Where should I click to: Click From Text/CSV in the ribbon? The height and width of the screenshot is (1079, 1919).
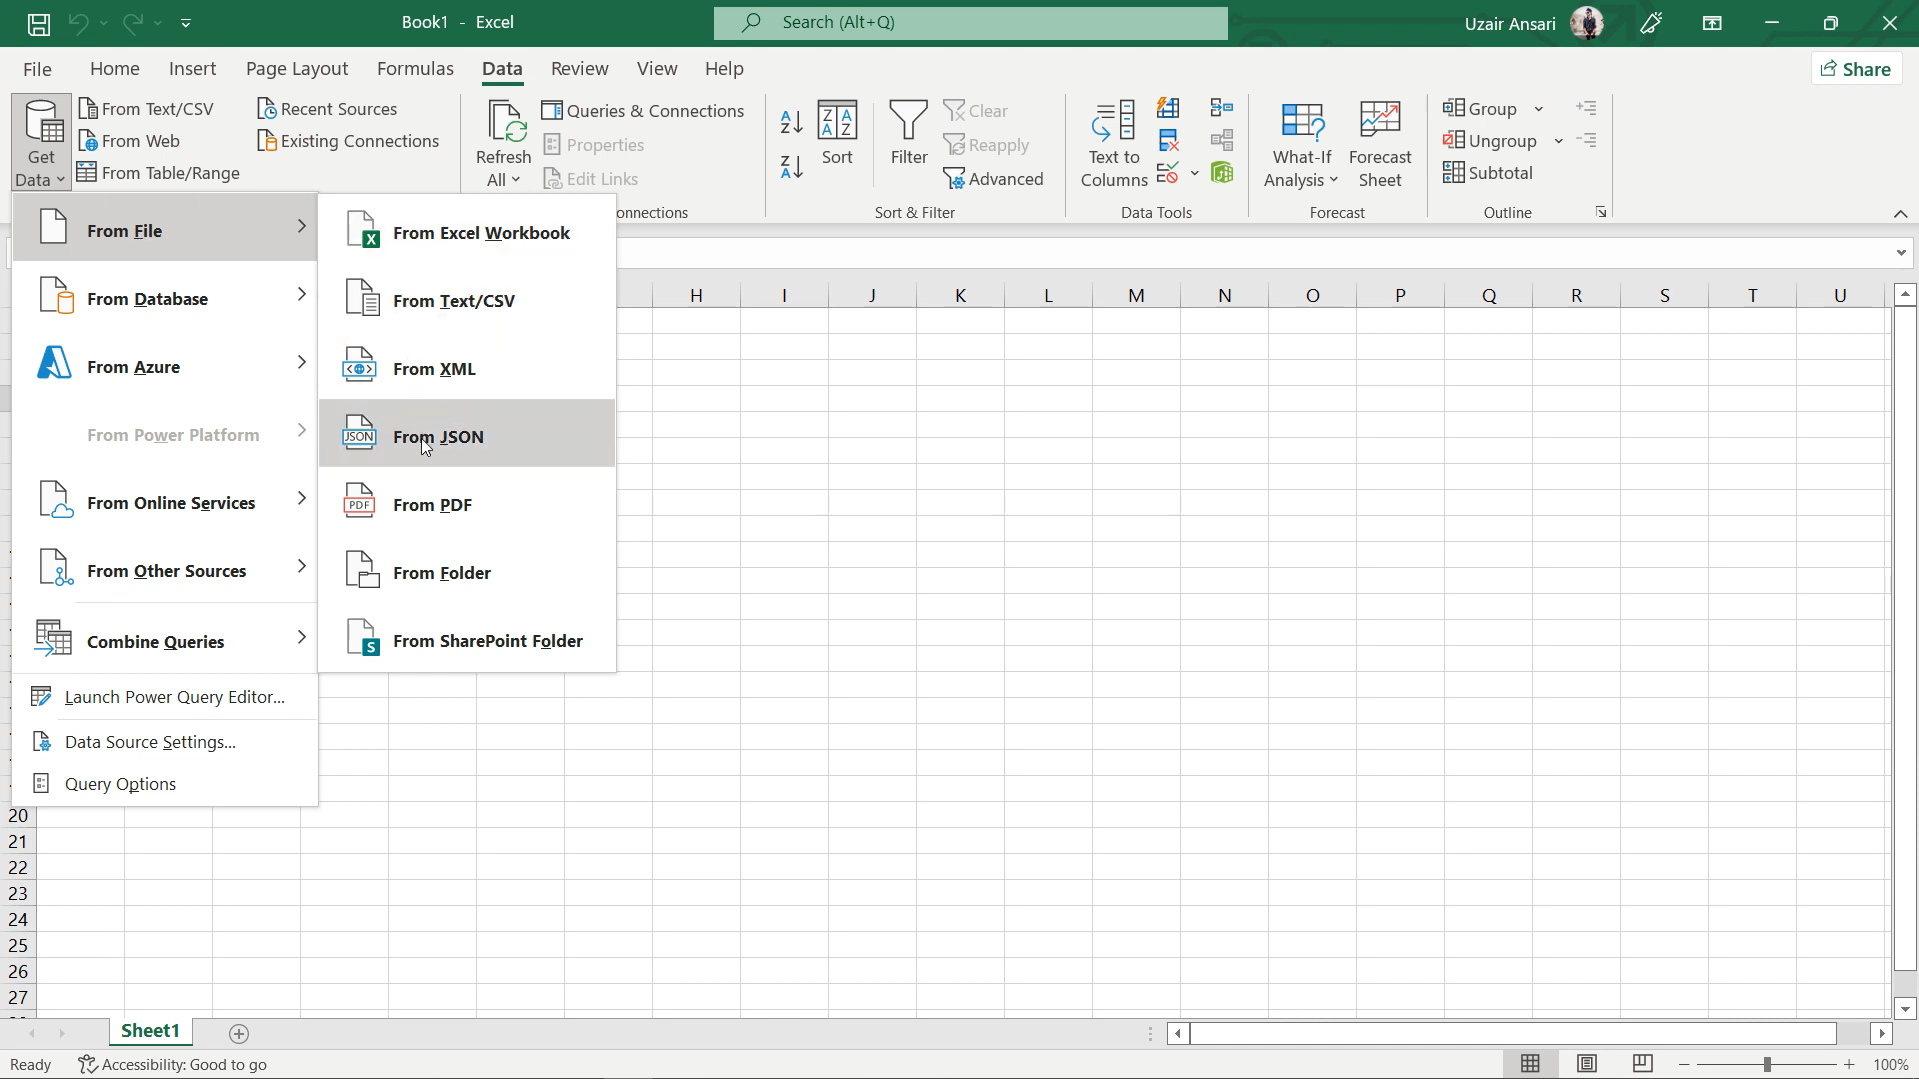point(146,109)
